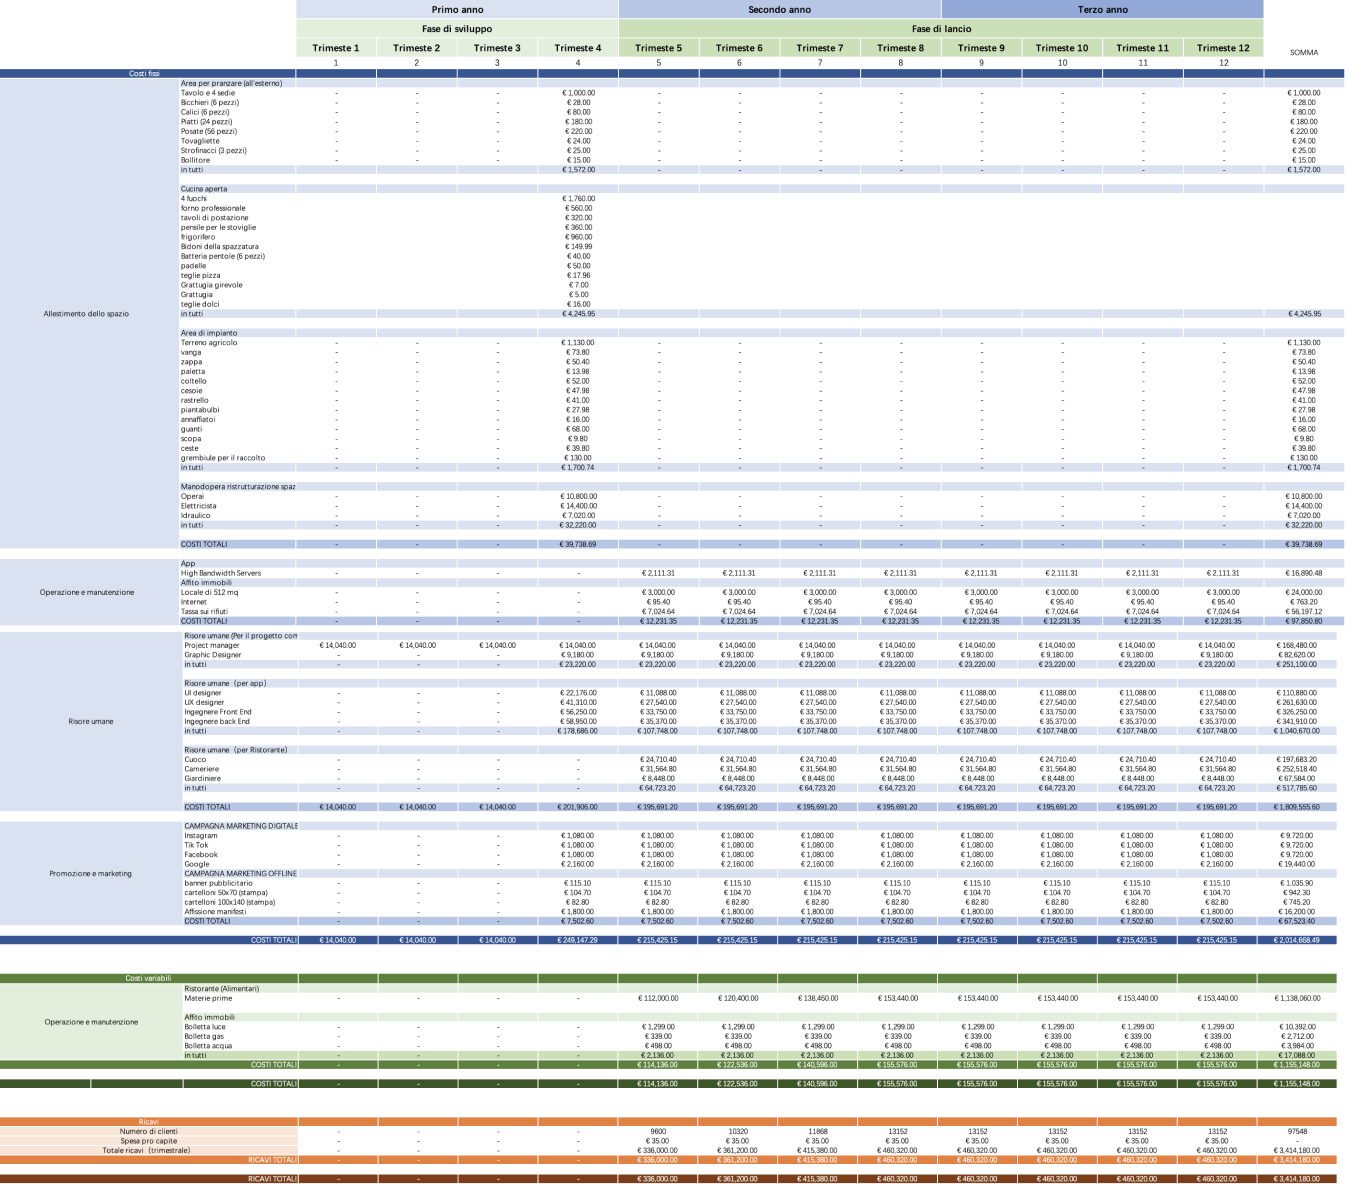Select the 'Trimeste 4' column header
This screenshot has height=1190, width=1362.
point(578,48)
